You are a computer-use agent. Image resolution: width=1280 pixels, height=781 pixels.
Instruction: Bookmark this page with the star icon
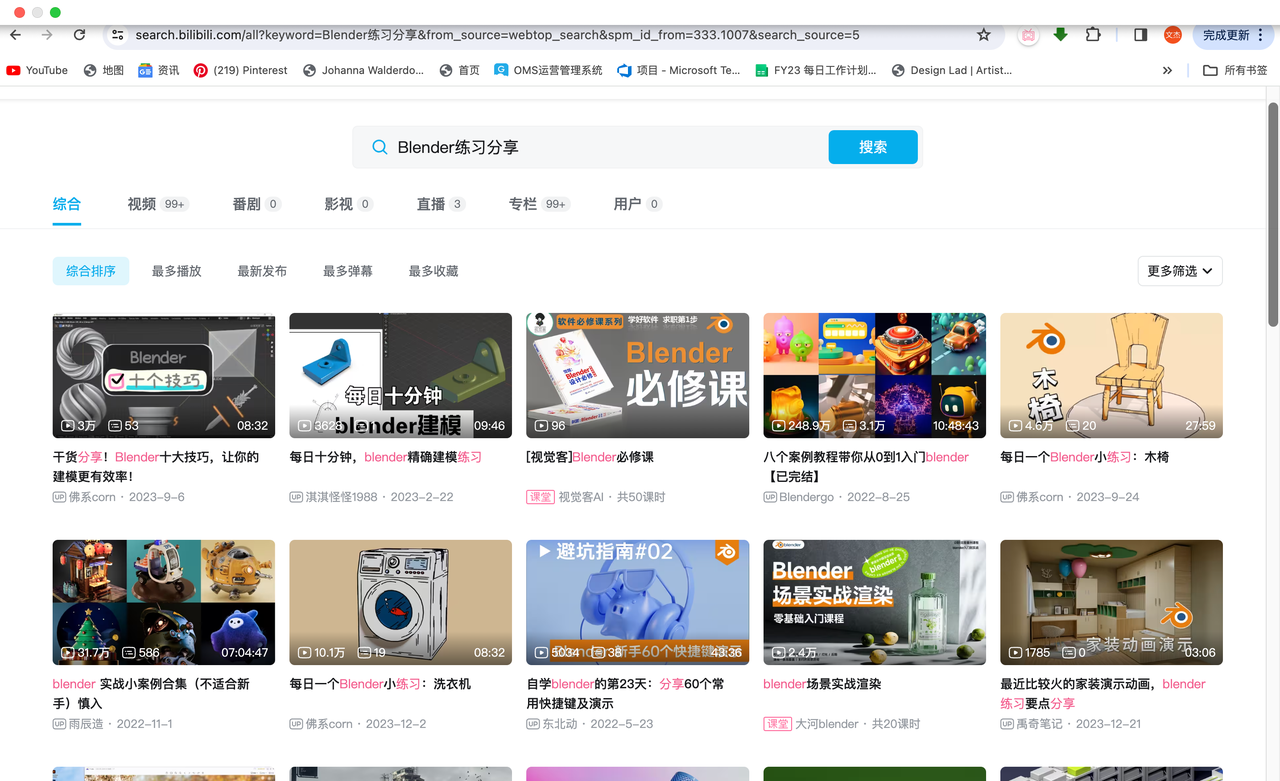pyautogui.click(x=984, y=35)
